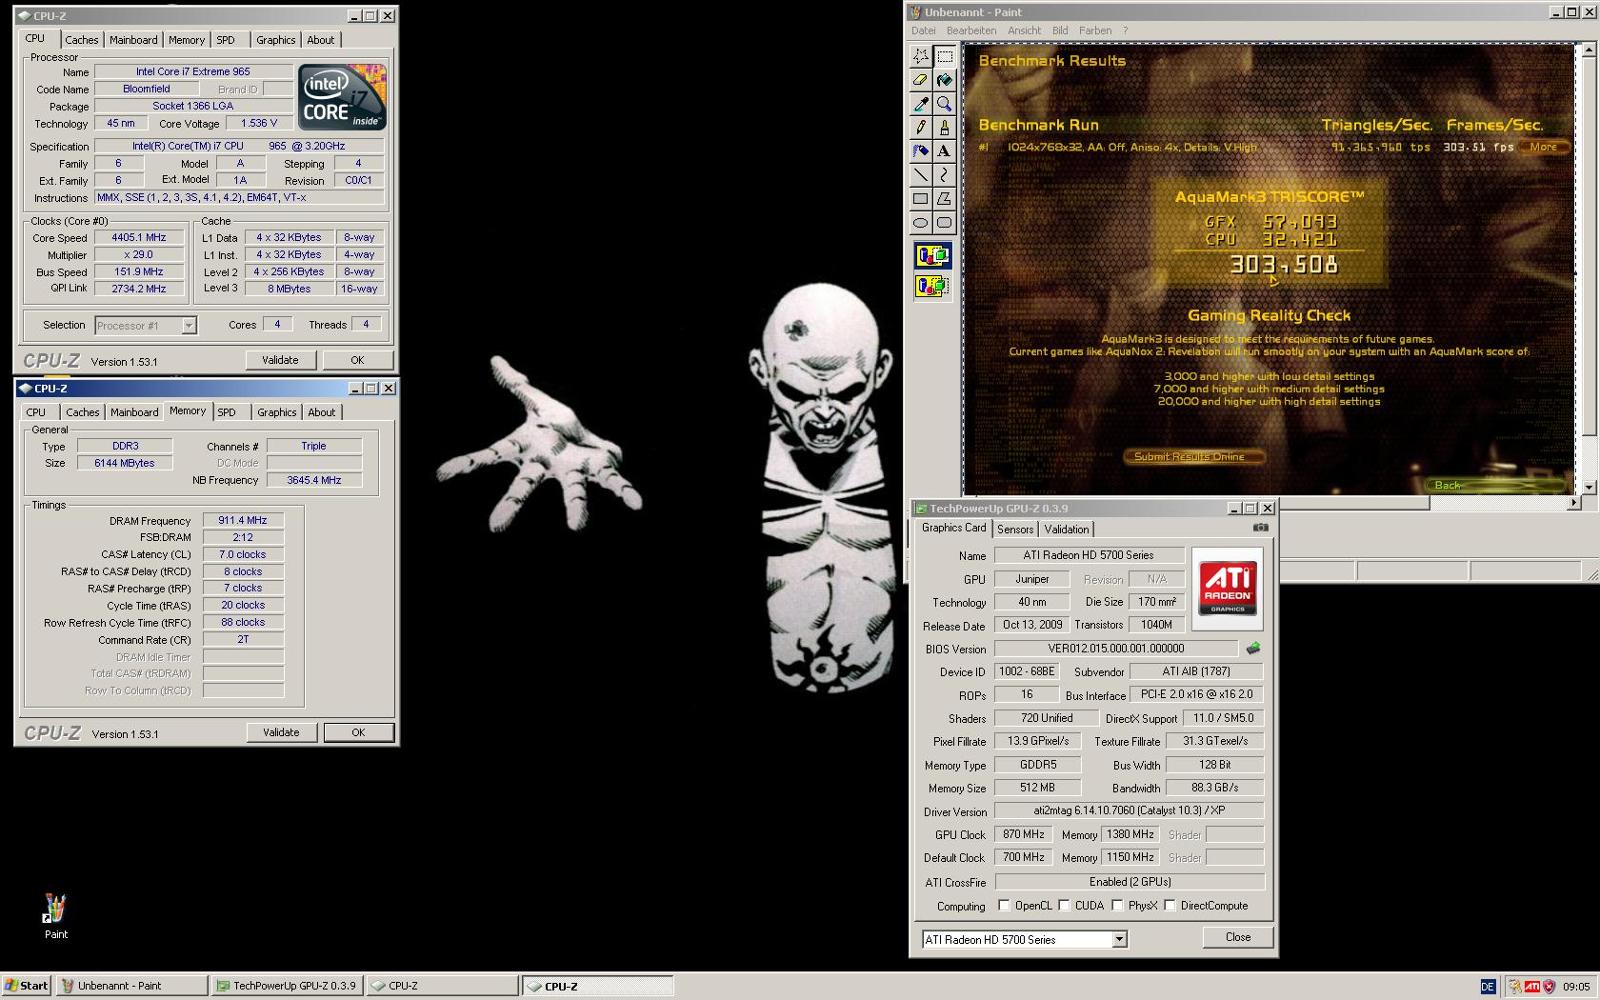Click the ATI Radeon logo in GPU-Z
Image resolution: width=1600 pixels, height=1000 pixels.
(1227, 587)
